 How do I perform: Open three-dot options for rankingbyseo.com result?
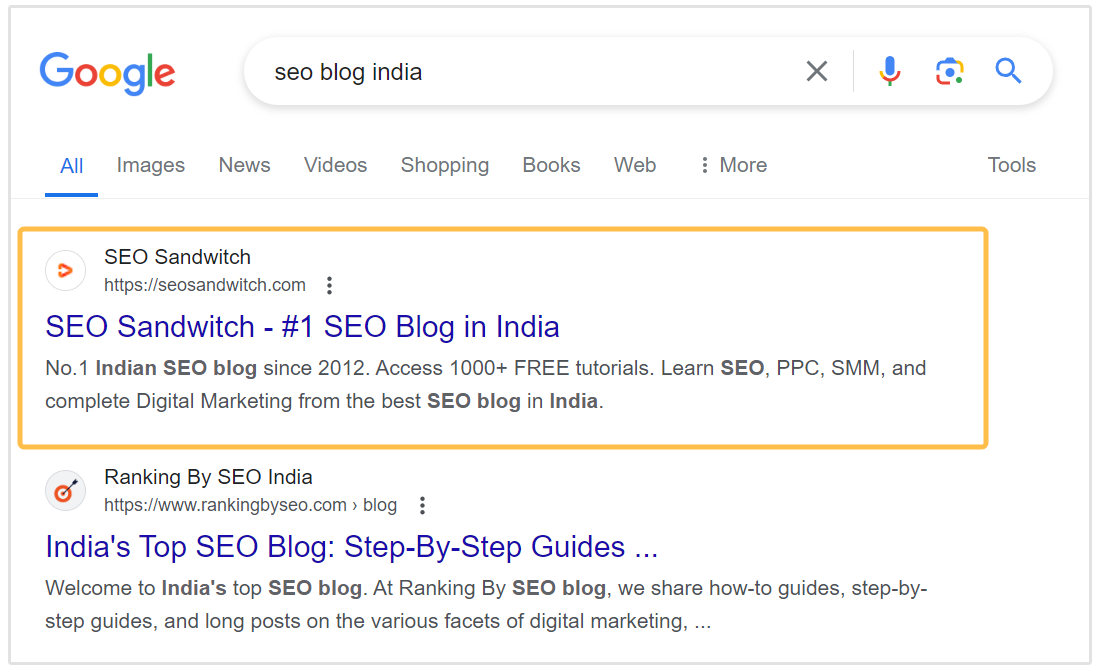pos(422,505)
